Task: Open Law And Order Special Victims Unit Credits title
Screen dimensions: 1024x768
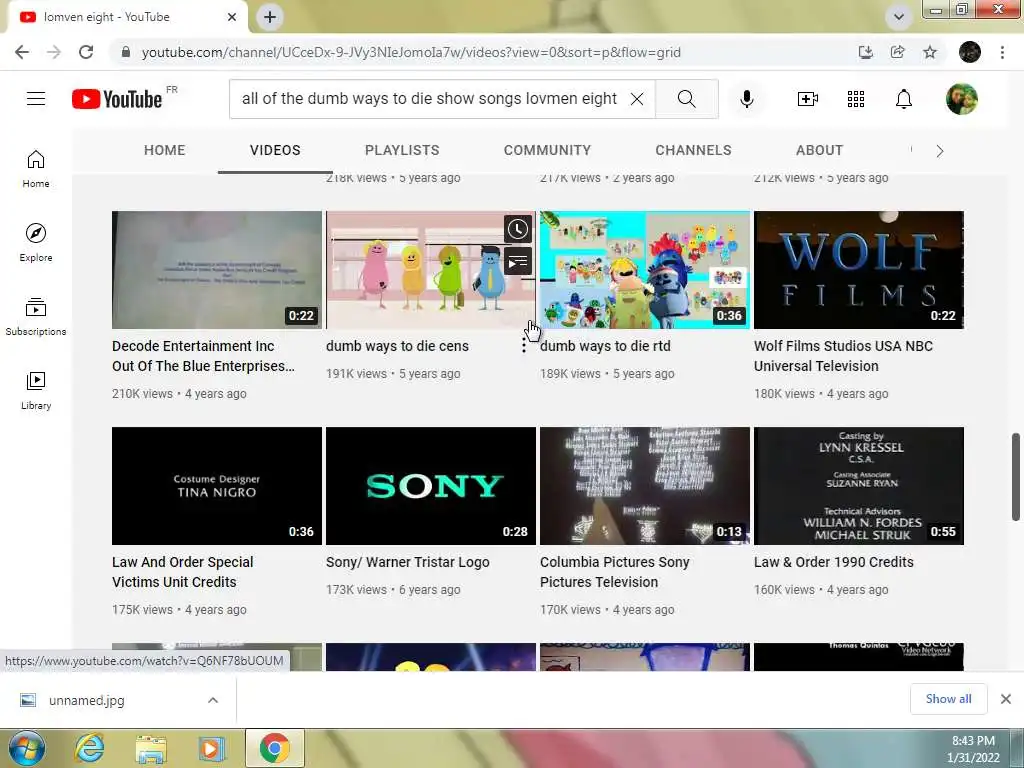Action: tap(182, 572)
